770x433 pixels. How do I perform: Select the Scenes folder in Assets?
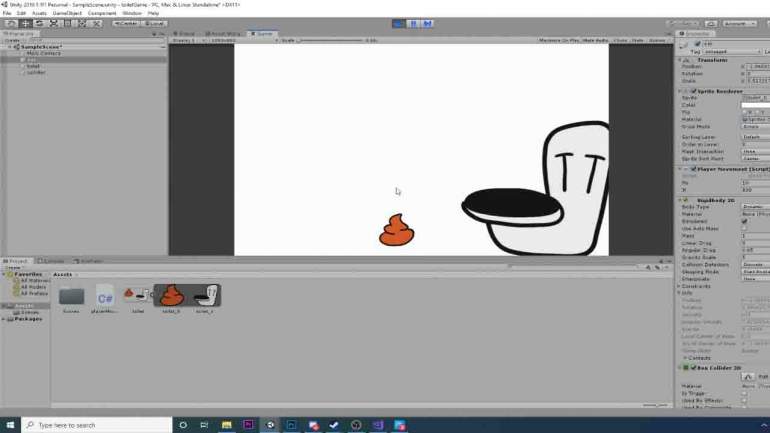tap(71, 296)
